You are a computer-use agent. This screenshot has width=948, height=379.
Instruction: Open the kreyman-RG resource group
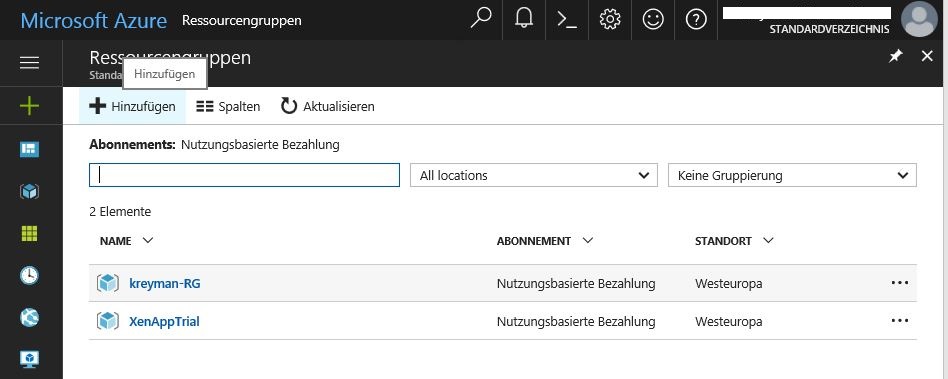164,283
